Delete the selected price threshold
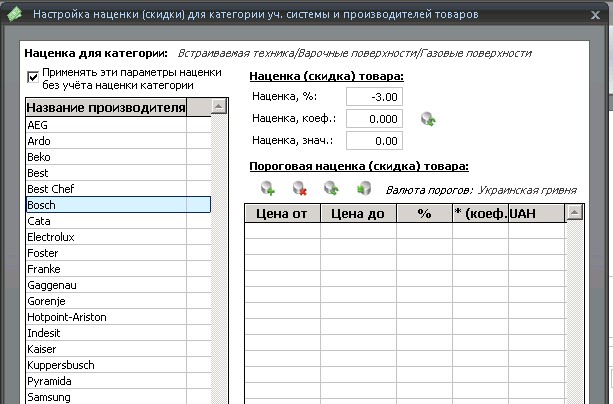 coord(299,188)
